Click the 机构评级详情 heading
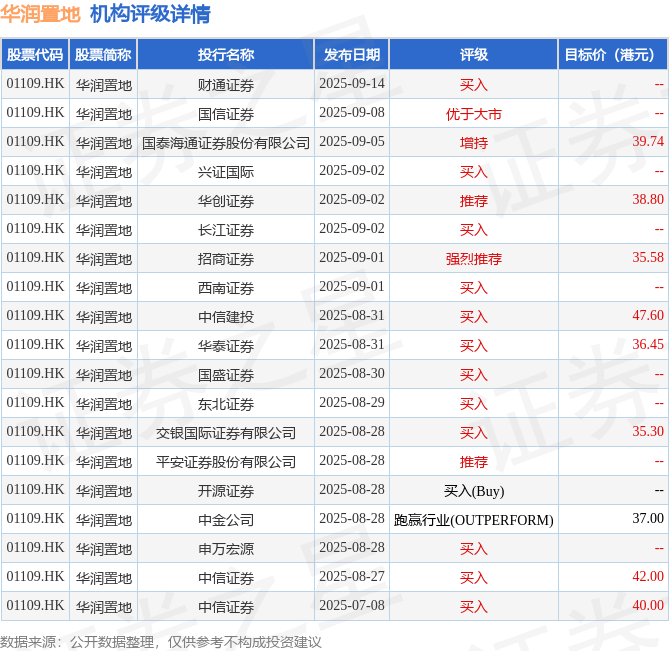The width and height of the screenshot is (669, 651). coord(150,14)
